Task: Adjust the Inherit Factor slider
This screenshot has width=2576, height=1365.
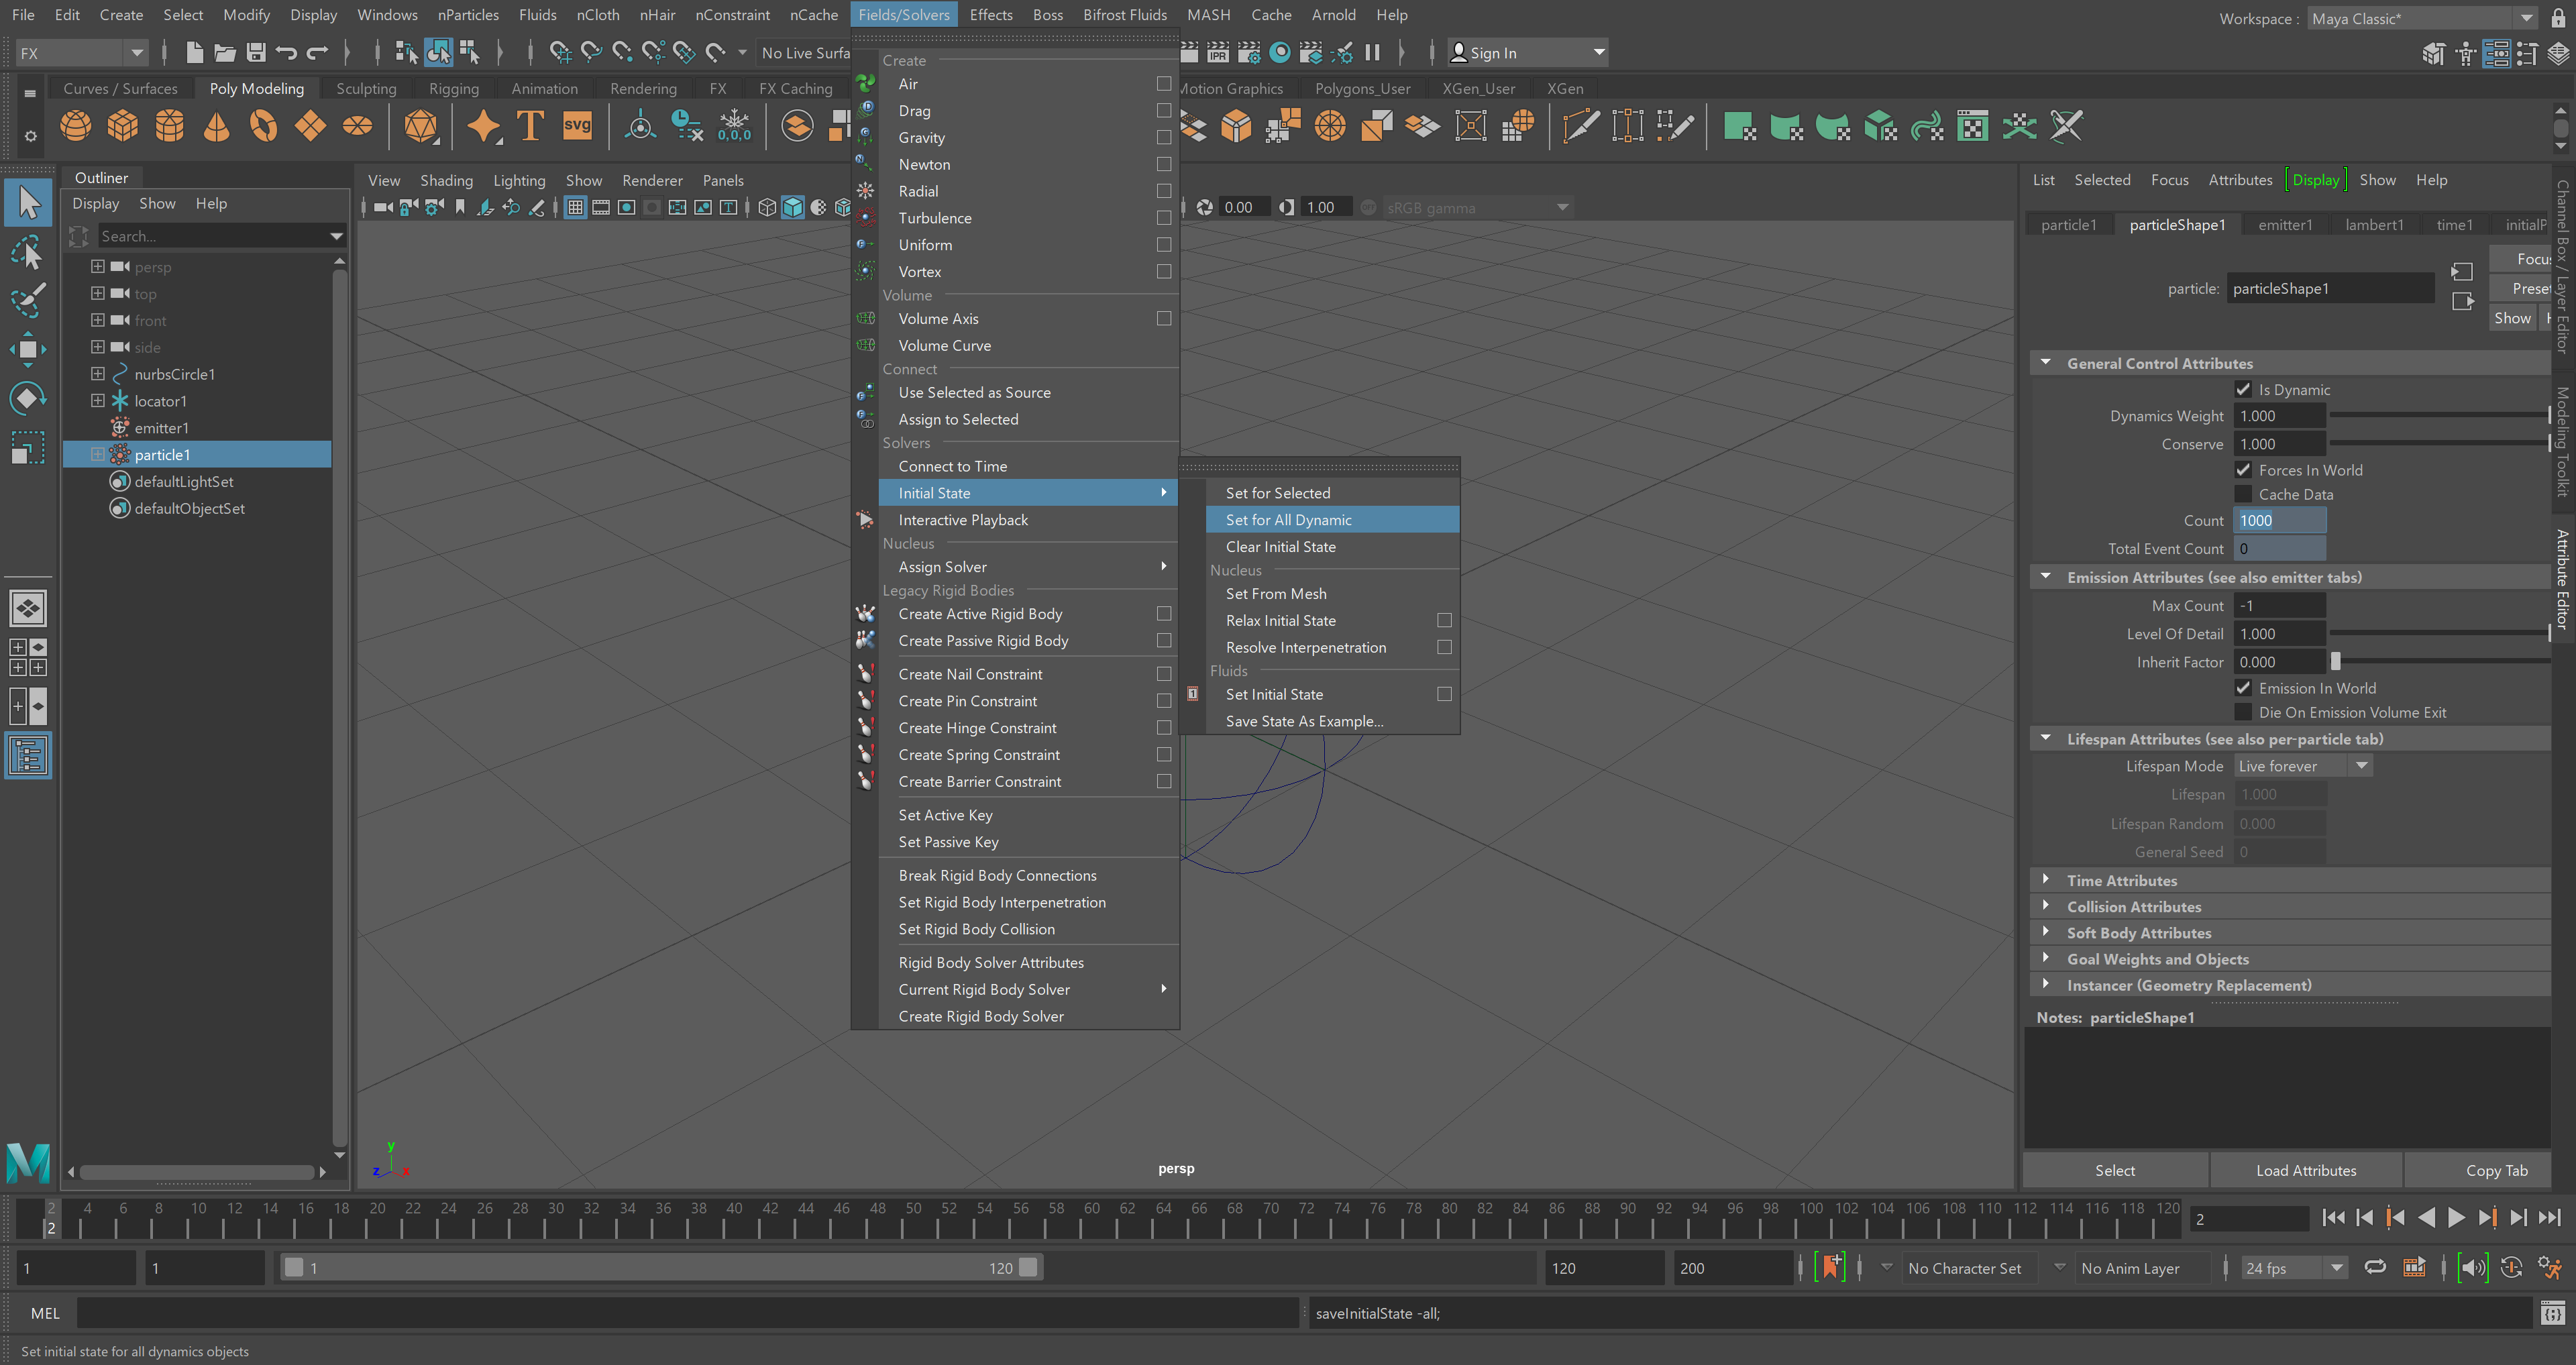Action: coord(2336,661)
